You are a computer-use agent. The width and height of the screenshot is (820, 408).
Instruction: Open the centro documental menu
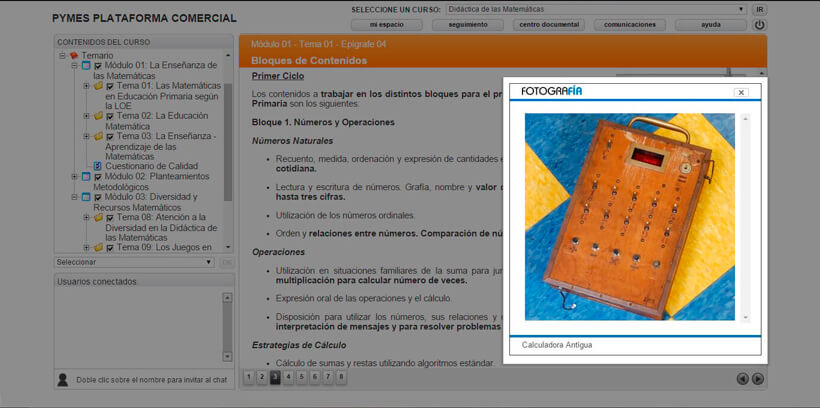[549, 25]
